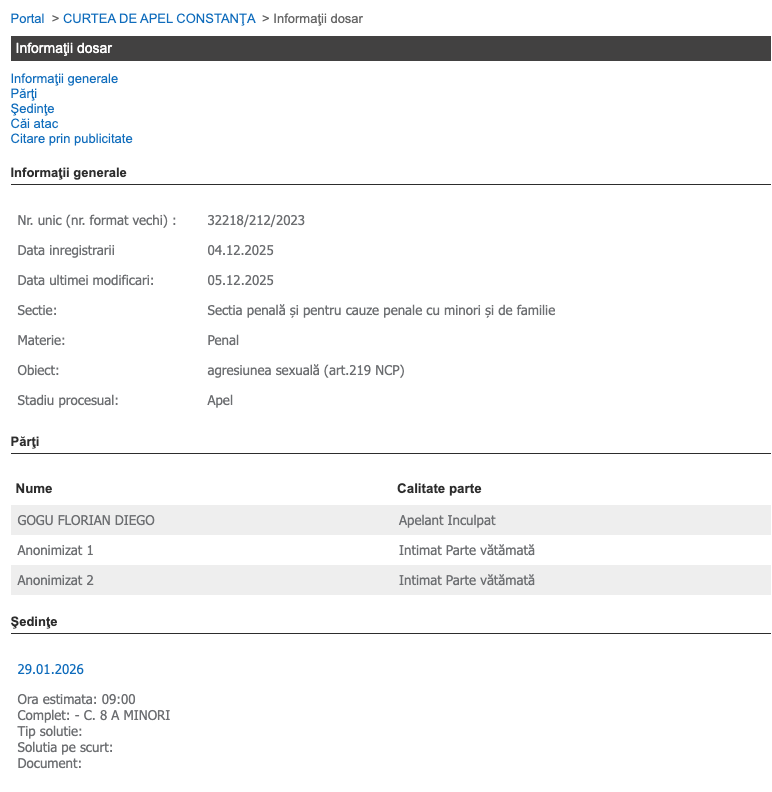Click the Portal breadcrumb link
This screenshot has height=792, width=772.
pos(27,18)
